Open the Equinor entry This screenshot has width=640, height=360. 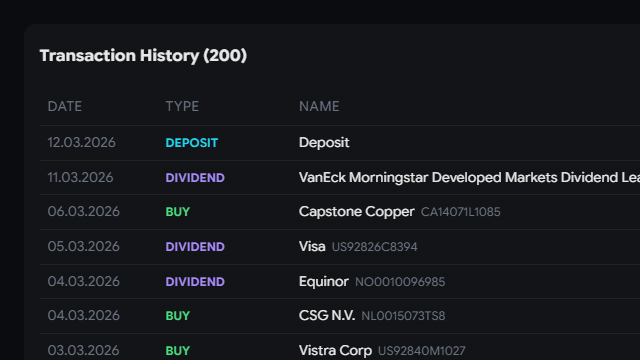tap(324, 282)
